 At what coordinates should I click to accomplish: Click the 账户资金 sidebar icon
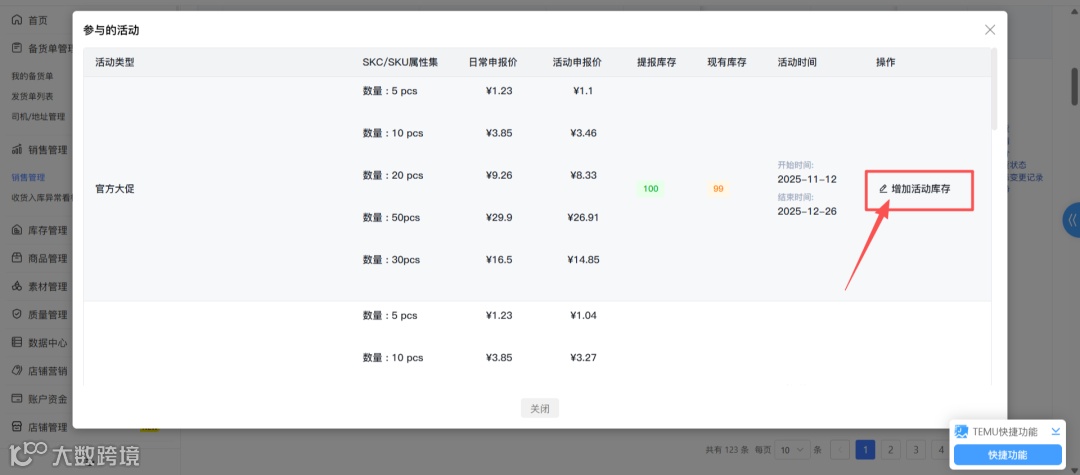click(x=17, y=399)
